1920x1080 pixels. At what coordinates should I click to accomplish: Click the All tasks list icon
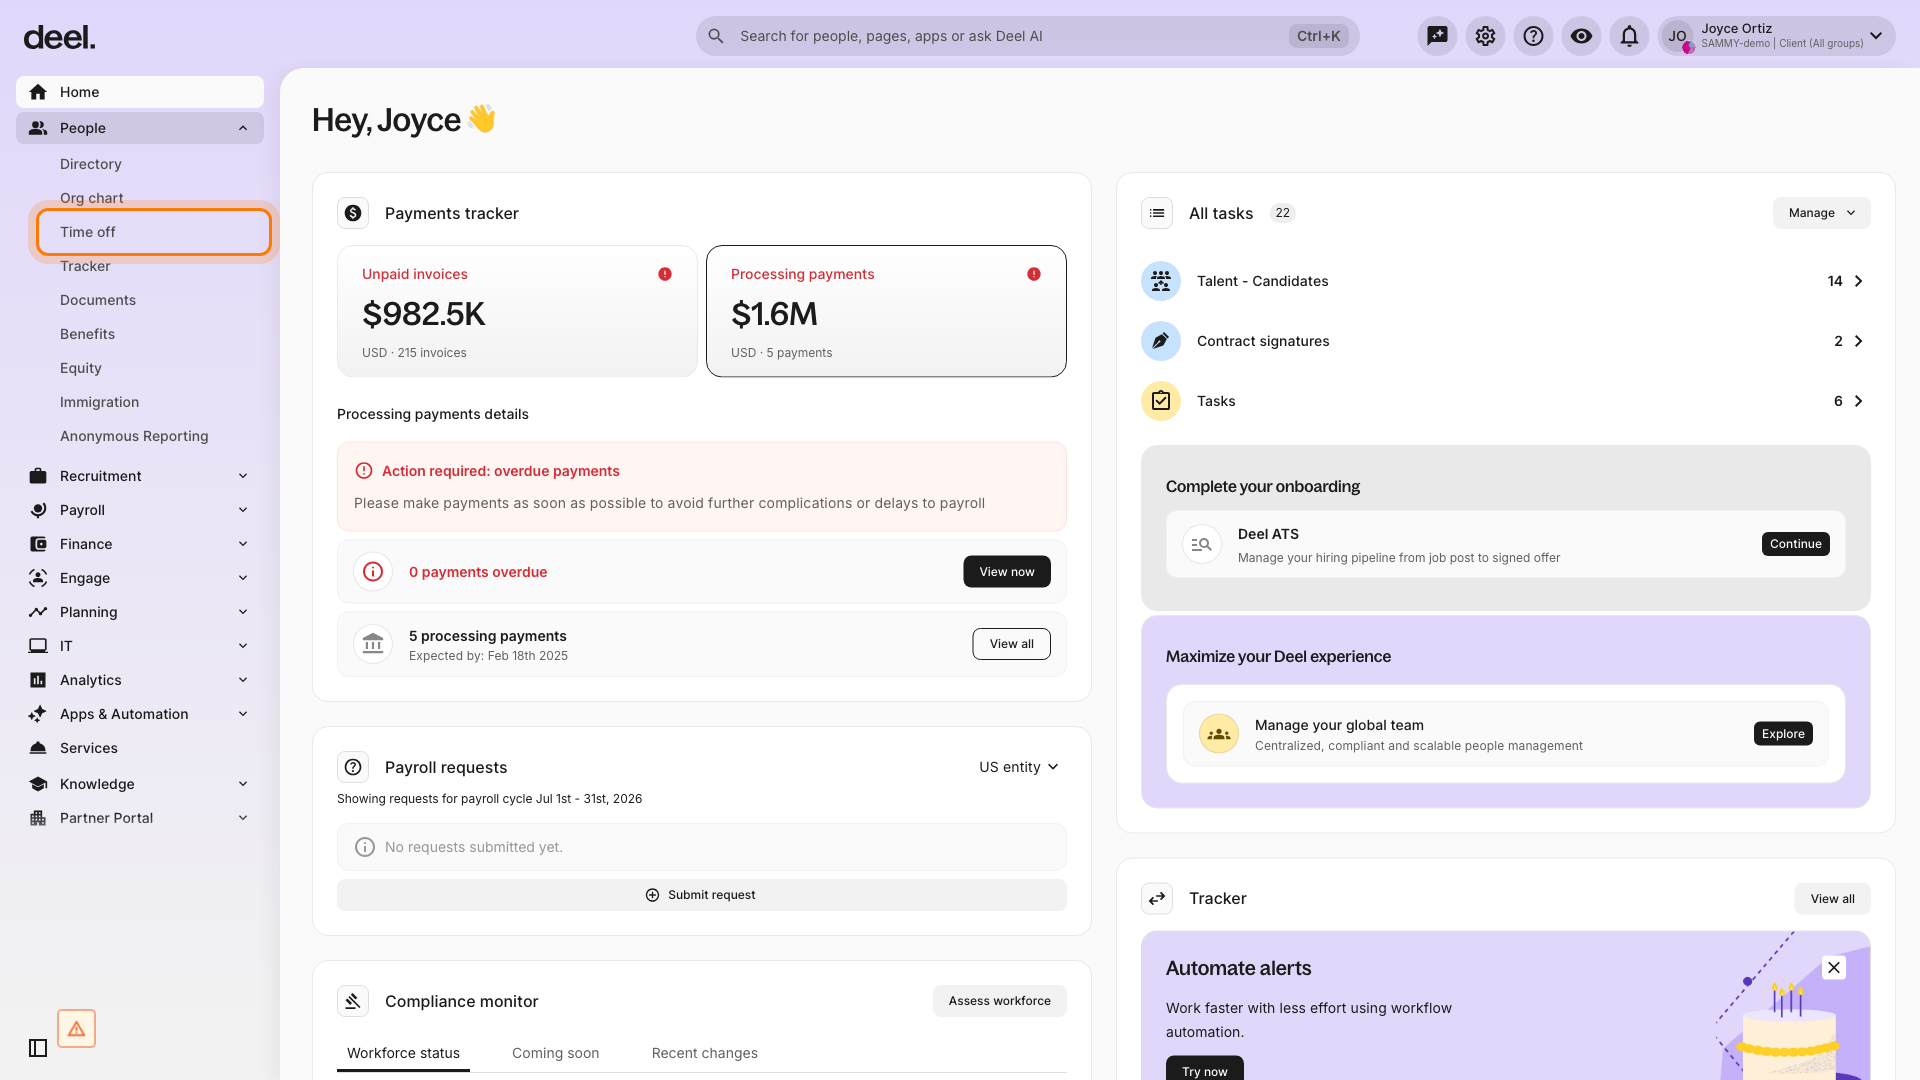click(x=1157, y=213)
